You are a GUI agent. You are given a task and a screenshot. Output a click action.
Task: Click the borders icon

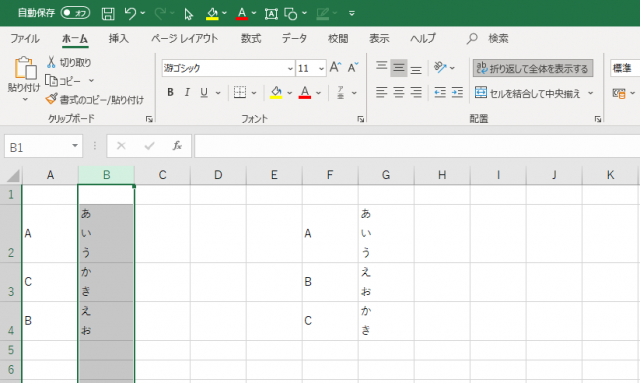click(240, 93)
